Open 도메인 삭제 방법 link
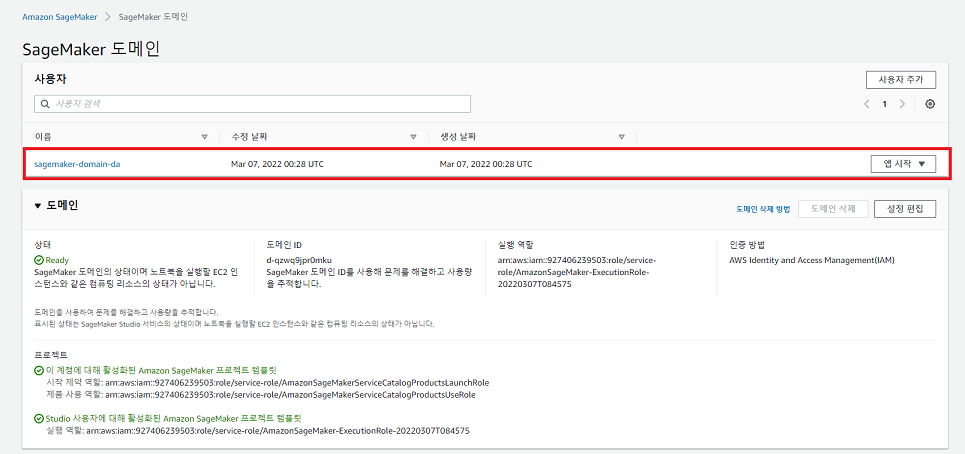 click(x=763, y=209)
